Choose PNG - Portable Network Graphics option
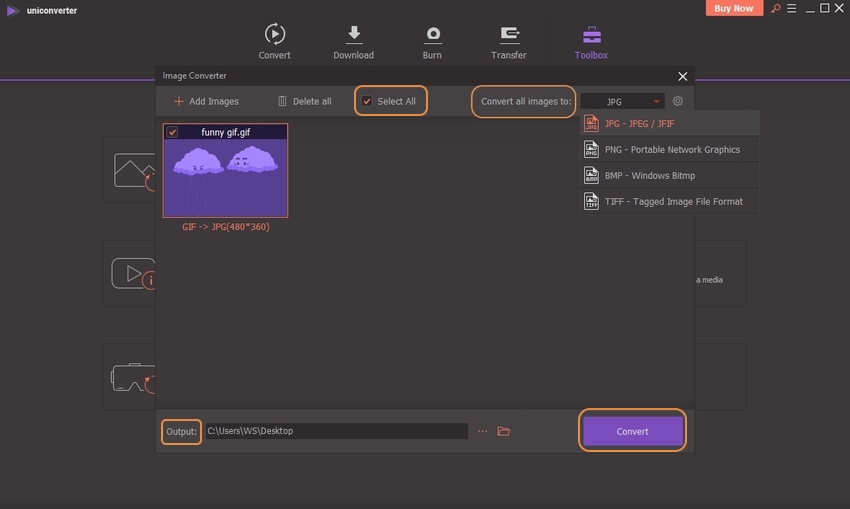 click(670, 149)
